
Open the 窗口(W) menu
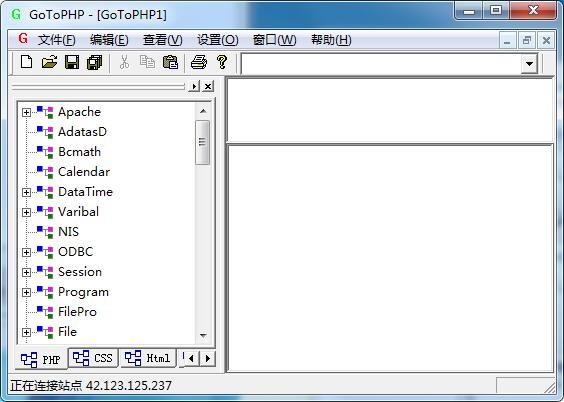tap(274, 40)
